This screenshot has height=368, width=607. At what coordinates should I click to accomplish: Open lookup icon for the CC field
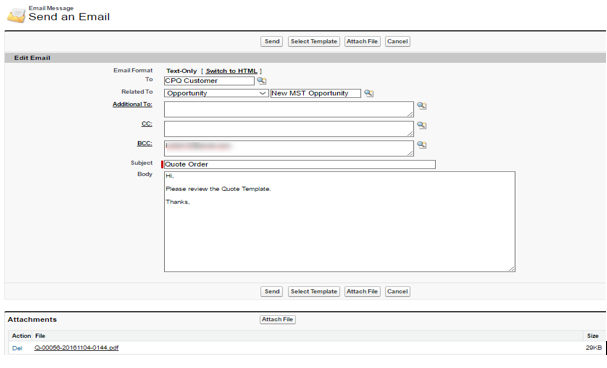422,125
